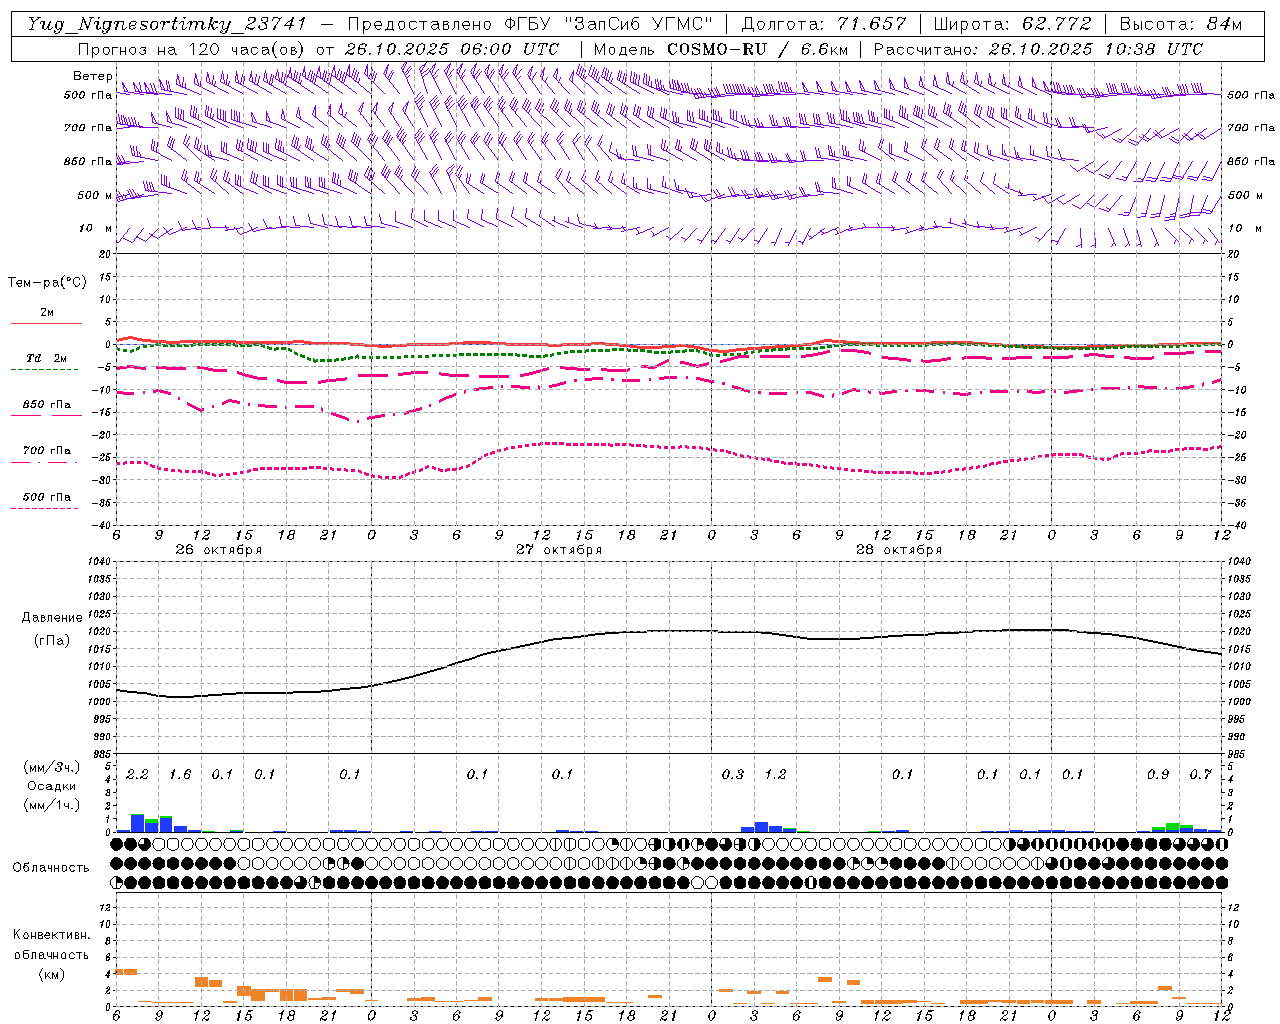1280x1024 pixels.
Task: Click the '850 гПа' temperature legend entry
Action: tap(47, 405)
